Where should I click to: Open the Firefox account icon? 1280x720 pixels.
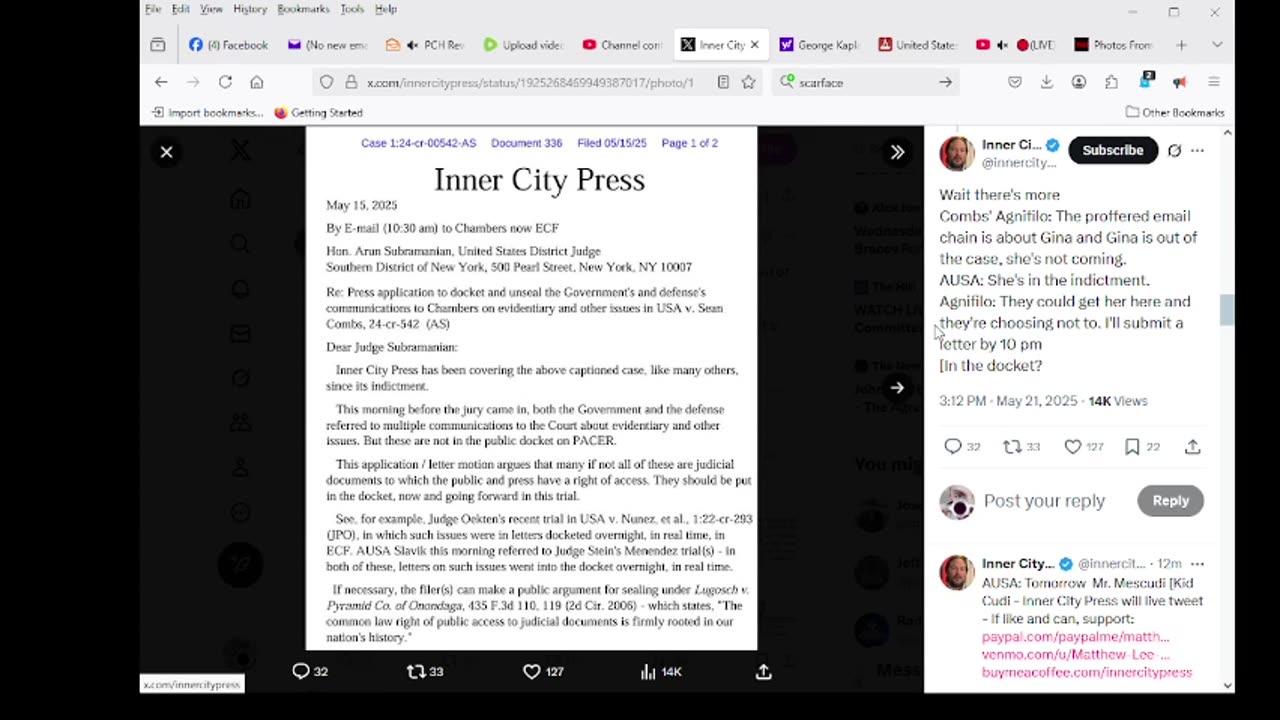[x=1079, y=82]
